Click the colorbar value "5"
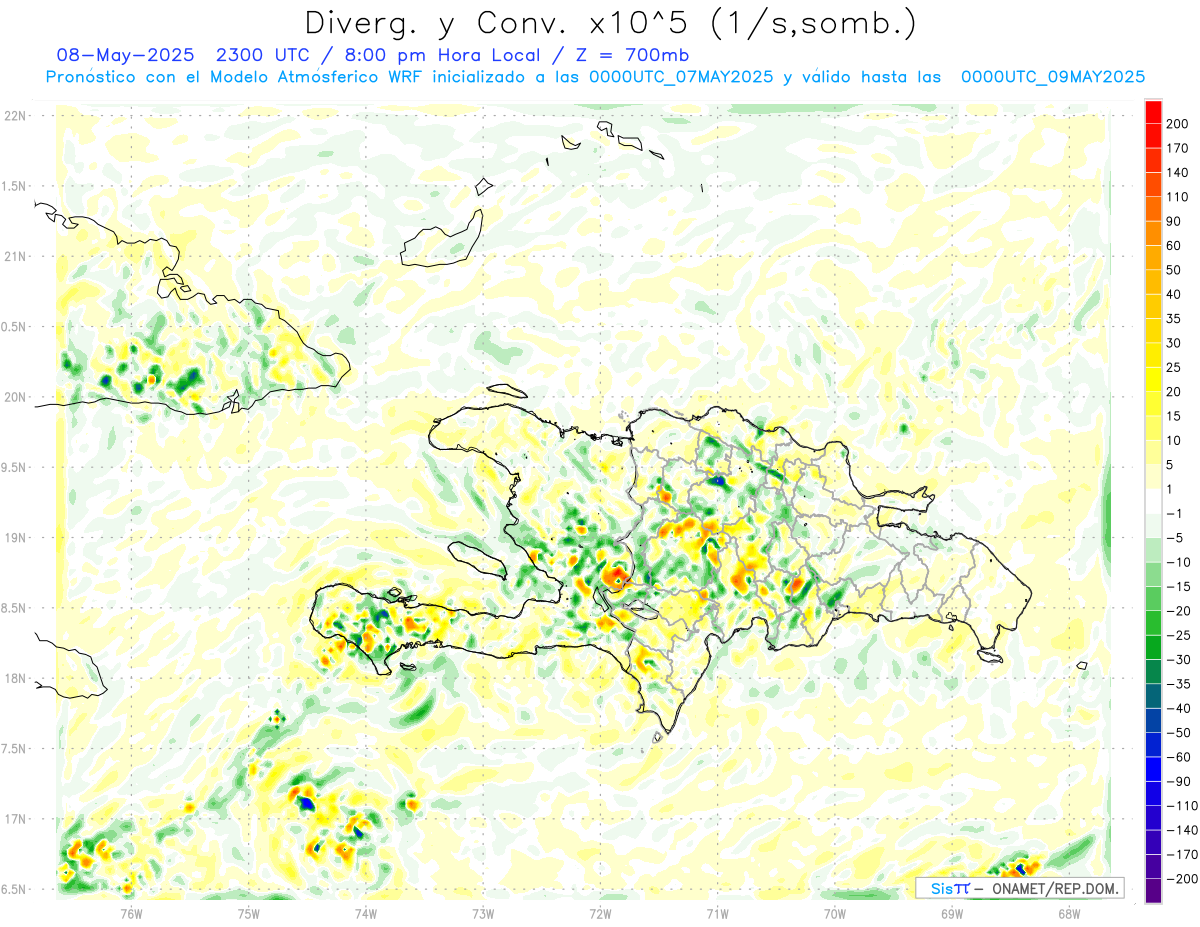 click(1170, 465)
